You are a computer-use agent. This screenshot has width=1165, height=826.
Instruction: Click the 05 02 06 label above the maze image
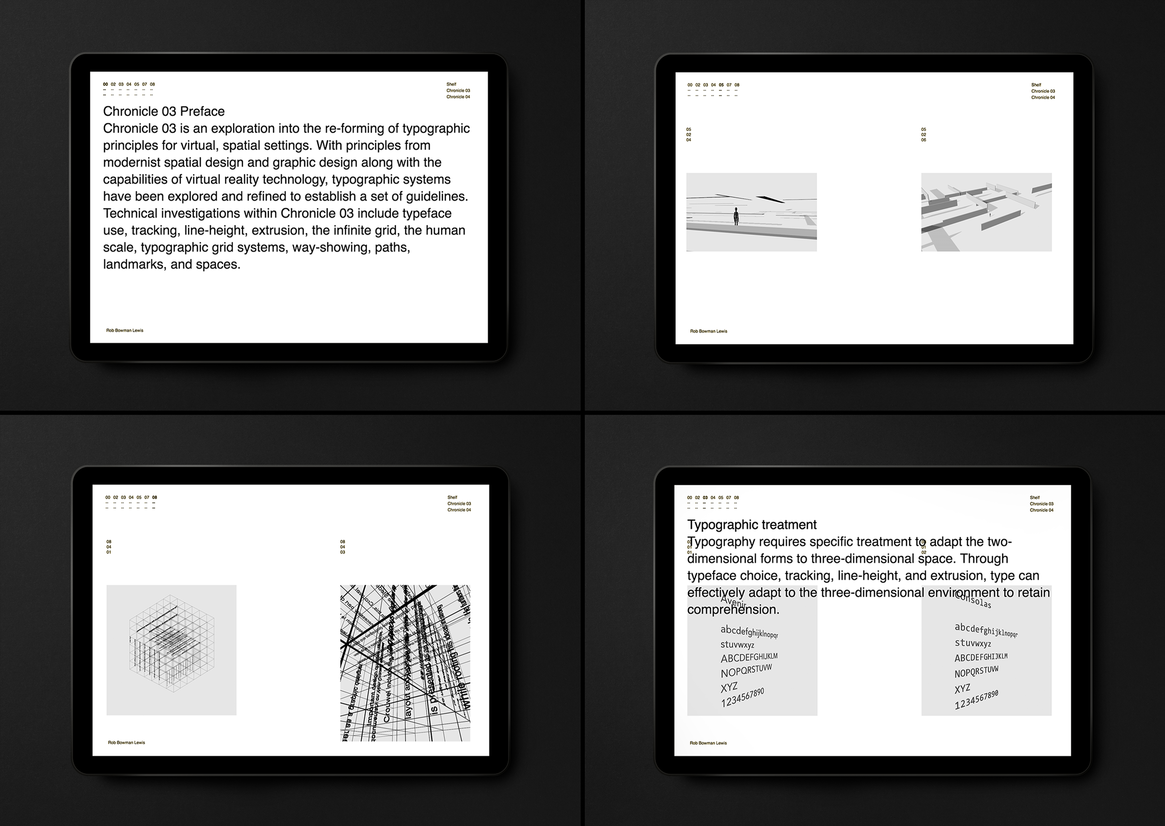click(924, 135)
